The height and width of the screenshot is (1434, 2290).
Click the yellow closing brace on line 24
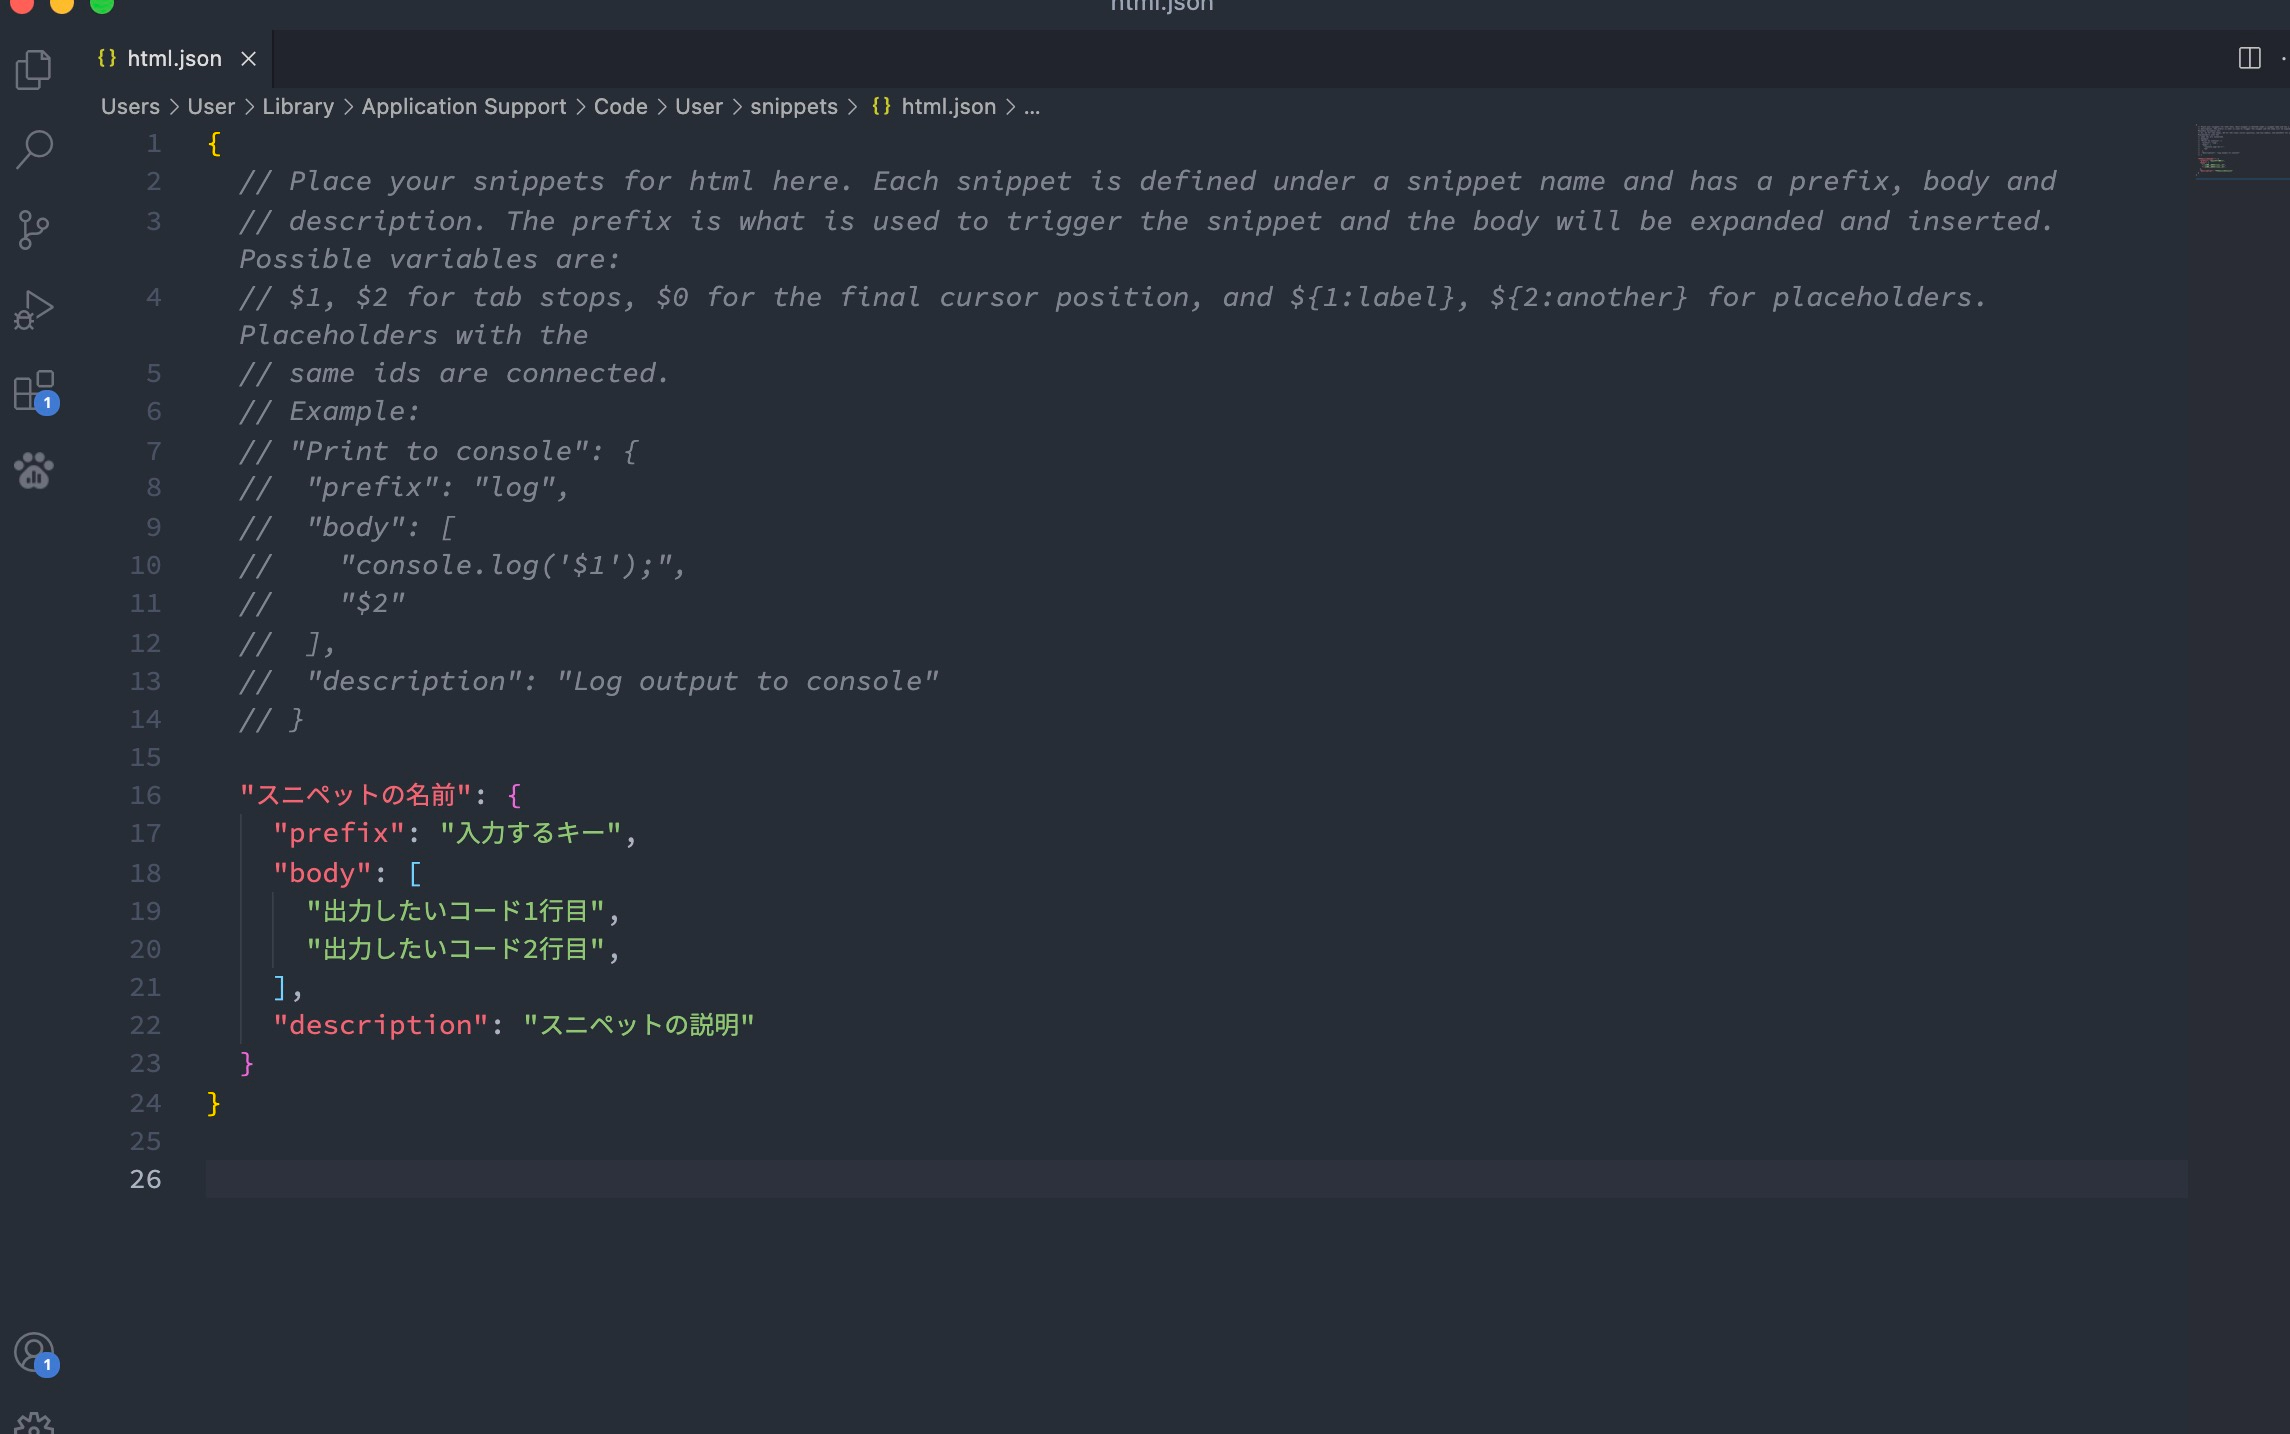tap(213, 1103)
